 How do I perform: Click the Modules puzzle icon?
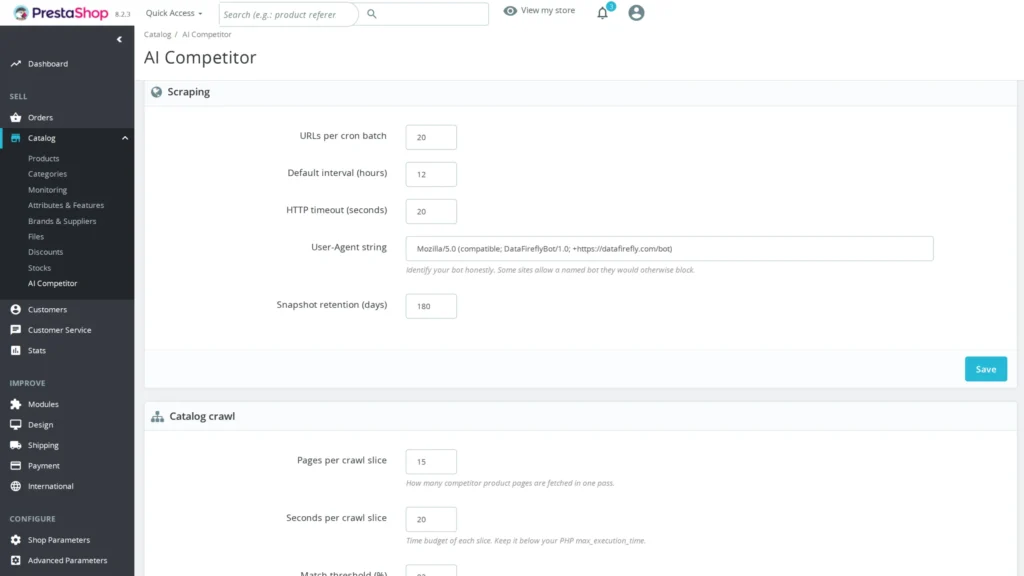point(16,404)
